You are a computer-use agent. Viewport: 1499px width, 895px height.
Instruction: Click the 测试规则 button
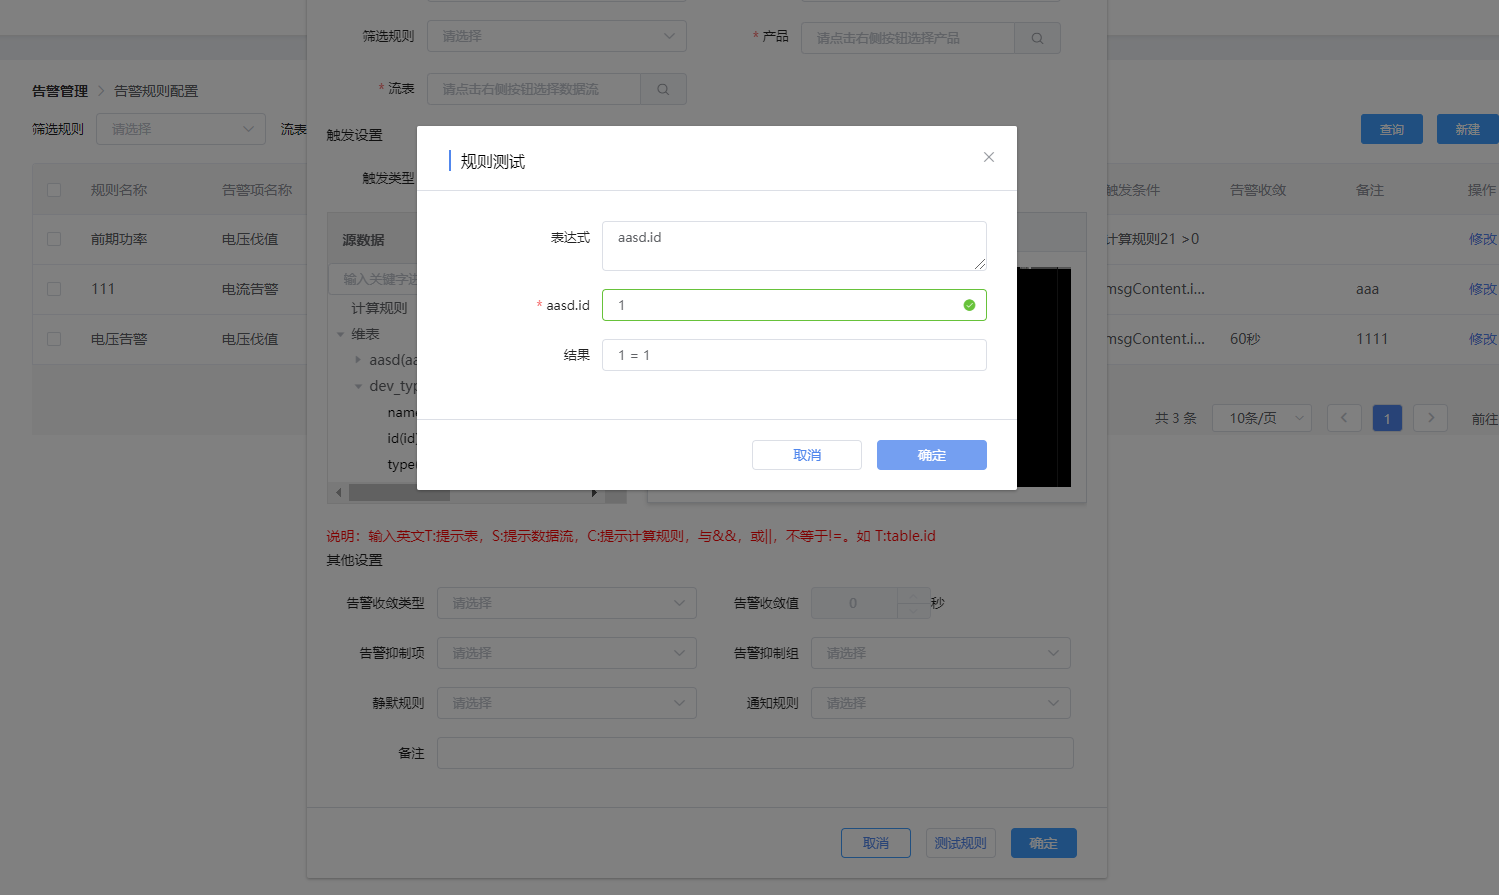[960, 843]
